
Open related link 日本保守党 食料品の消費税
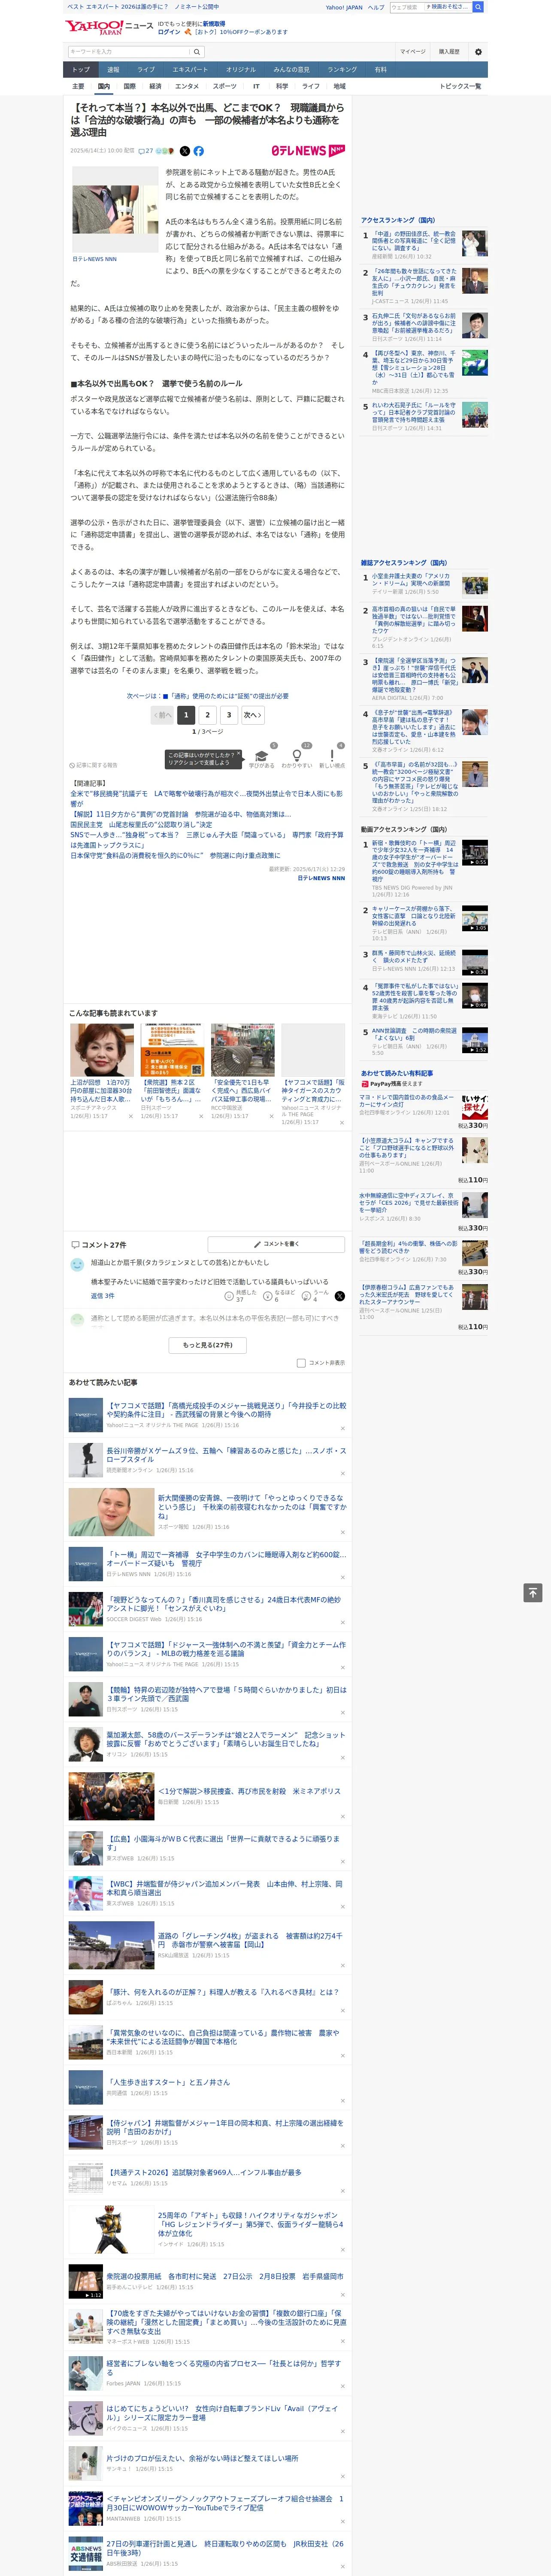[x=175, y=856]
